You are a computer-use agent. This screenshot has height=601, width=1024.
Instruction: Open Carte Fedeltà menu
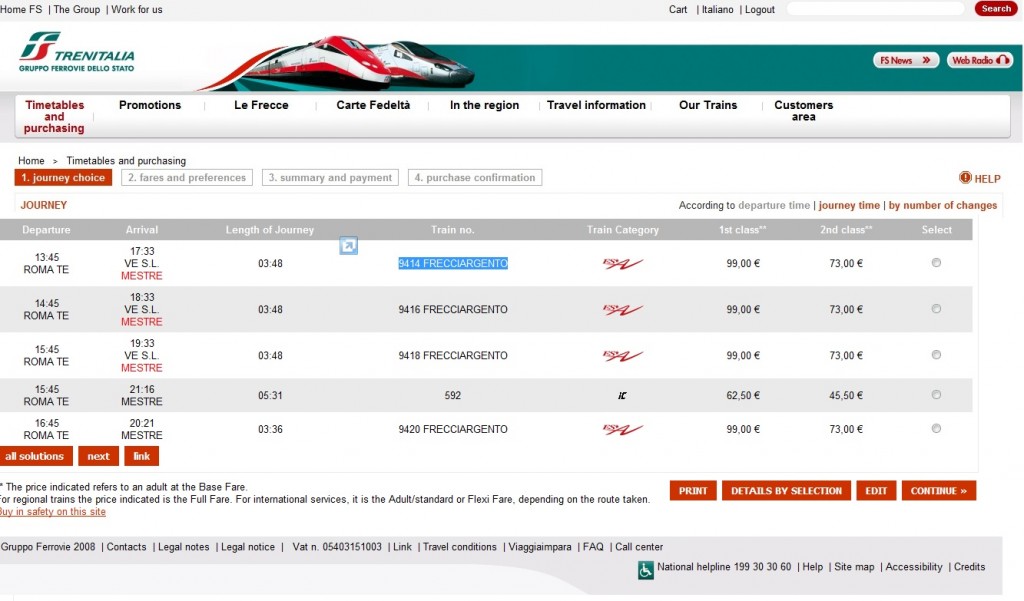[x=373, y=105]
